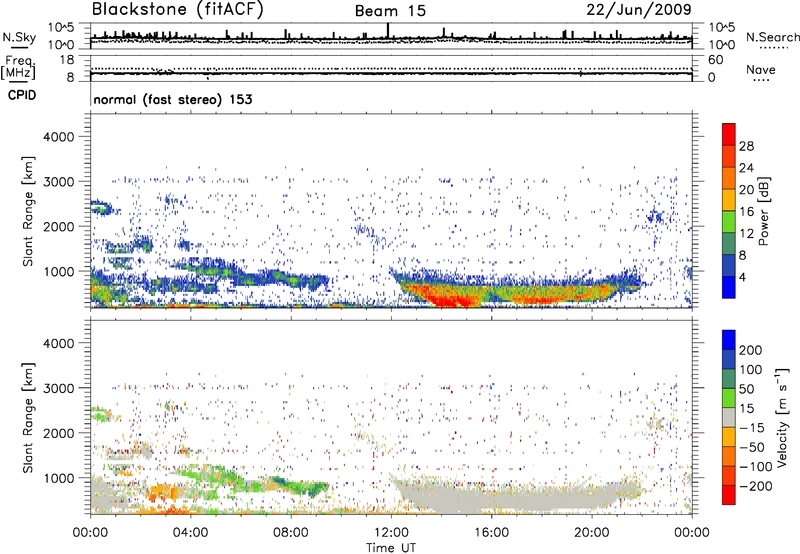Click the 16 tick on Power colorbar
Image resolution: width=800 pixels, height=554 pixels.
click(746, 212)
